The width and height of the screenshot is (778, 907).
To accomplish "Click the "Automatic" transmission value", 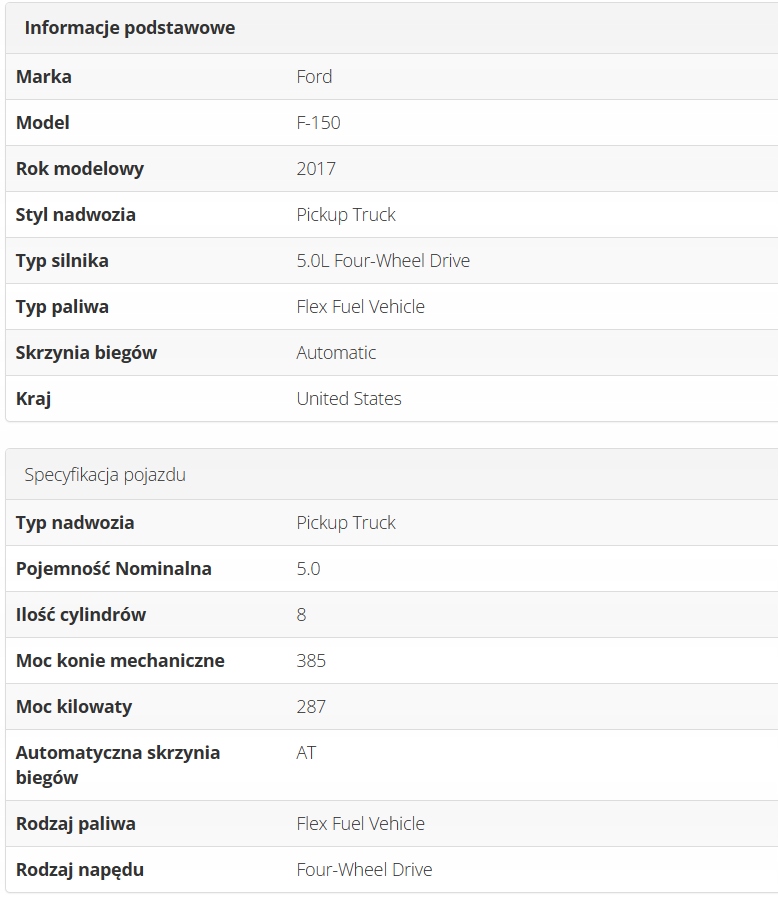I will [336, 353].
